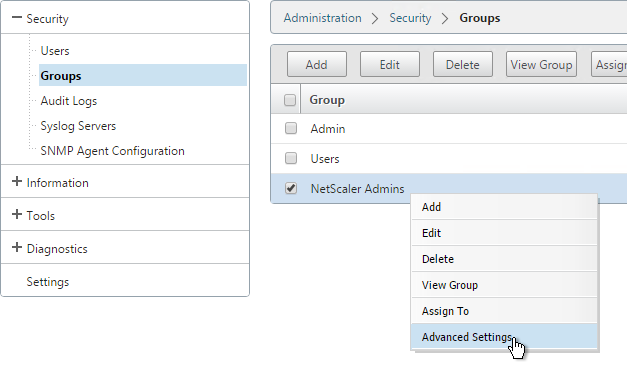Go to Administration in the breadcrumb
The image size is (627, 381).
[323, 18]
